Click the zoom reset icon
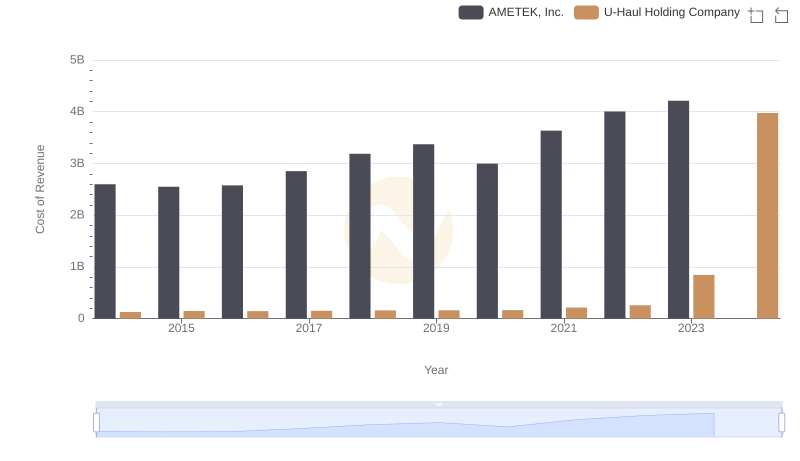The image size is (800, 461). 781,15
